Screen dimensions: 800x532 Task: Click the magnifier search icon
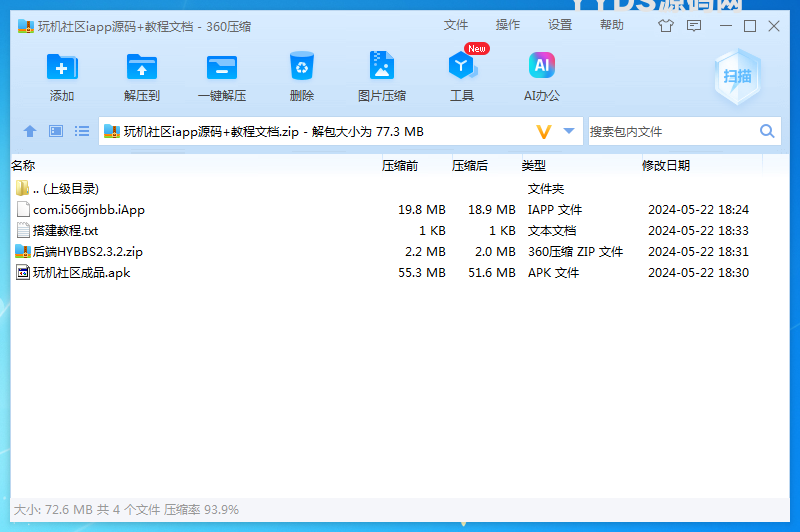point(767,131)
